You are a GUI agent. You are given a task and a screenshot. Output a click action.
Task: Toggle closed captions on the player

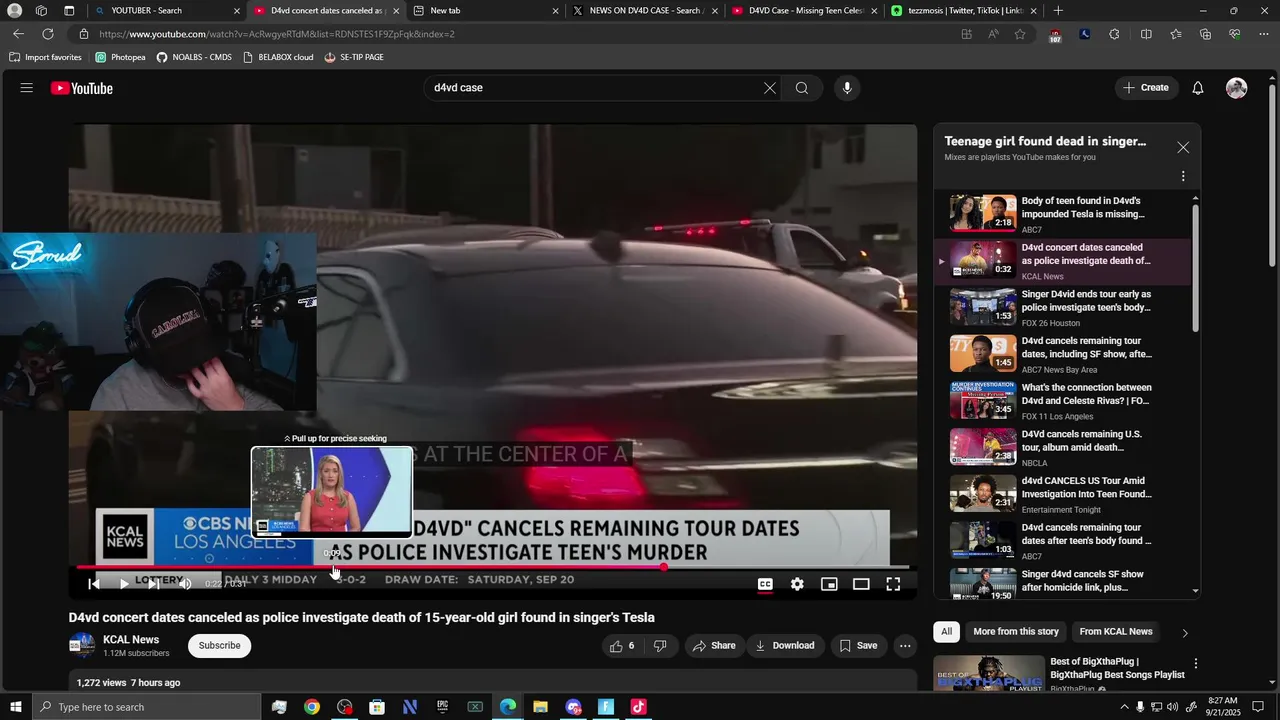[765, 584]
